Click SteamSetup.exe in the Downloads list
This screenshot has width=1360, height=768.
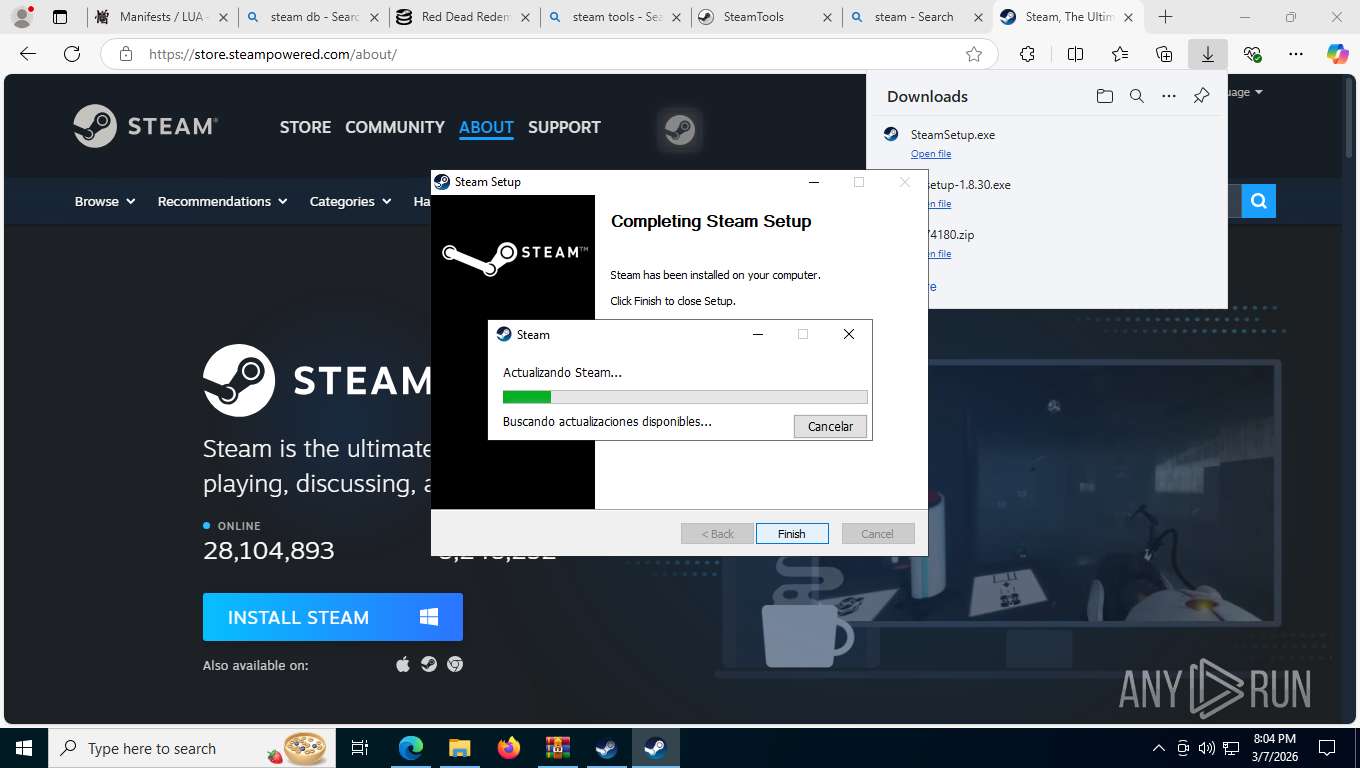[953, 134]
